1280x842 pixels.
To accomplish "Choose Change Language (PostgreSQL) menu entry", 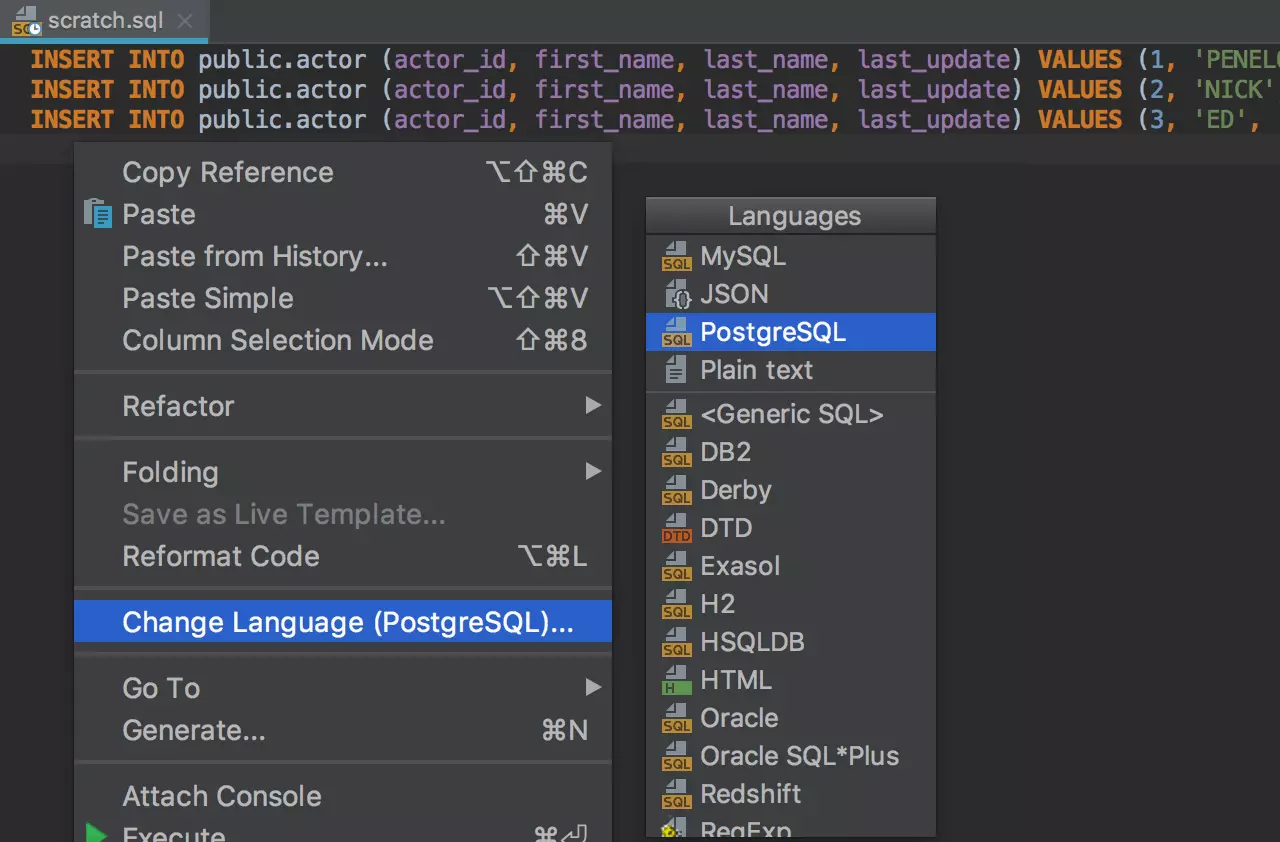I will [347, 622].
